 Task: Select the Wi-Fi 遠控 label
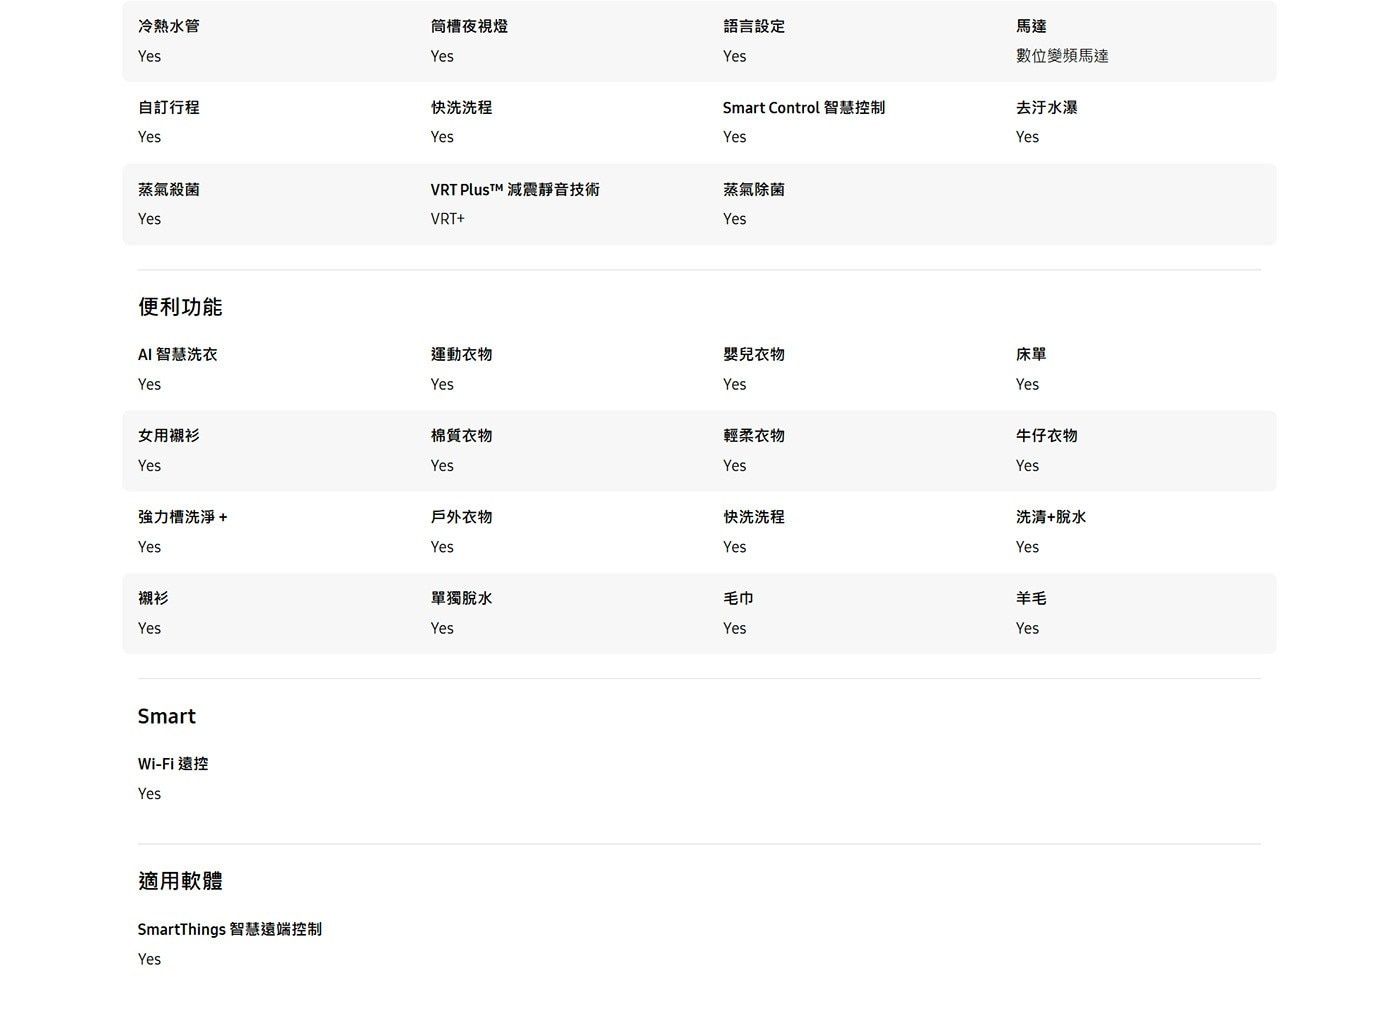tap(173, 763)
